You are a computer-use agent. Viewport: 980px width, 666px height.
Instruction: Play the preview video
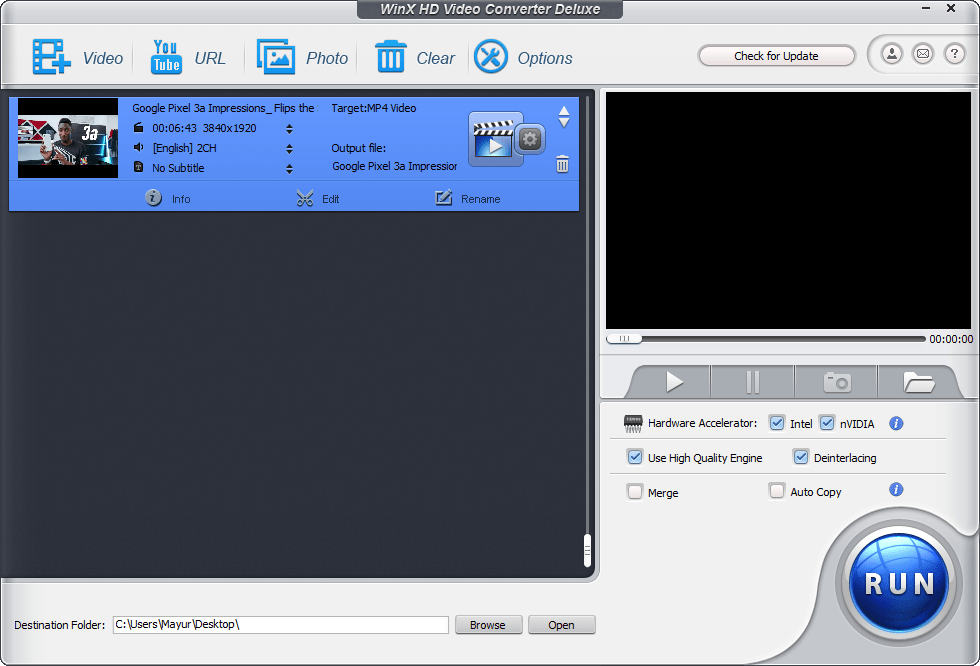click(x=673, y=382)
